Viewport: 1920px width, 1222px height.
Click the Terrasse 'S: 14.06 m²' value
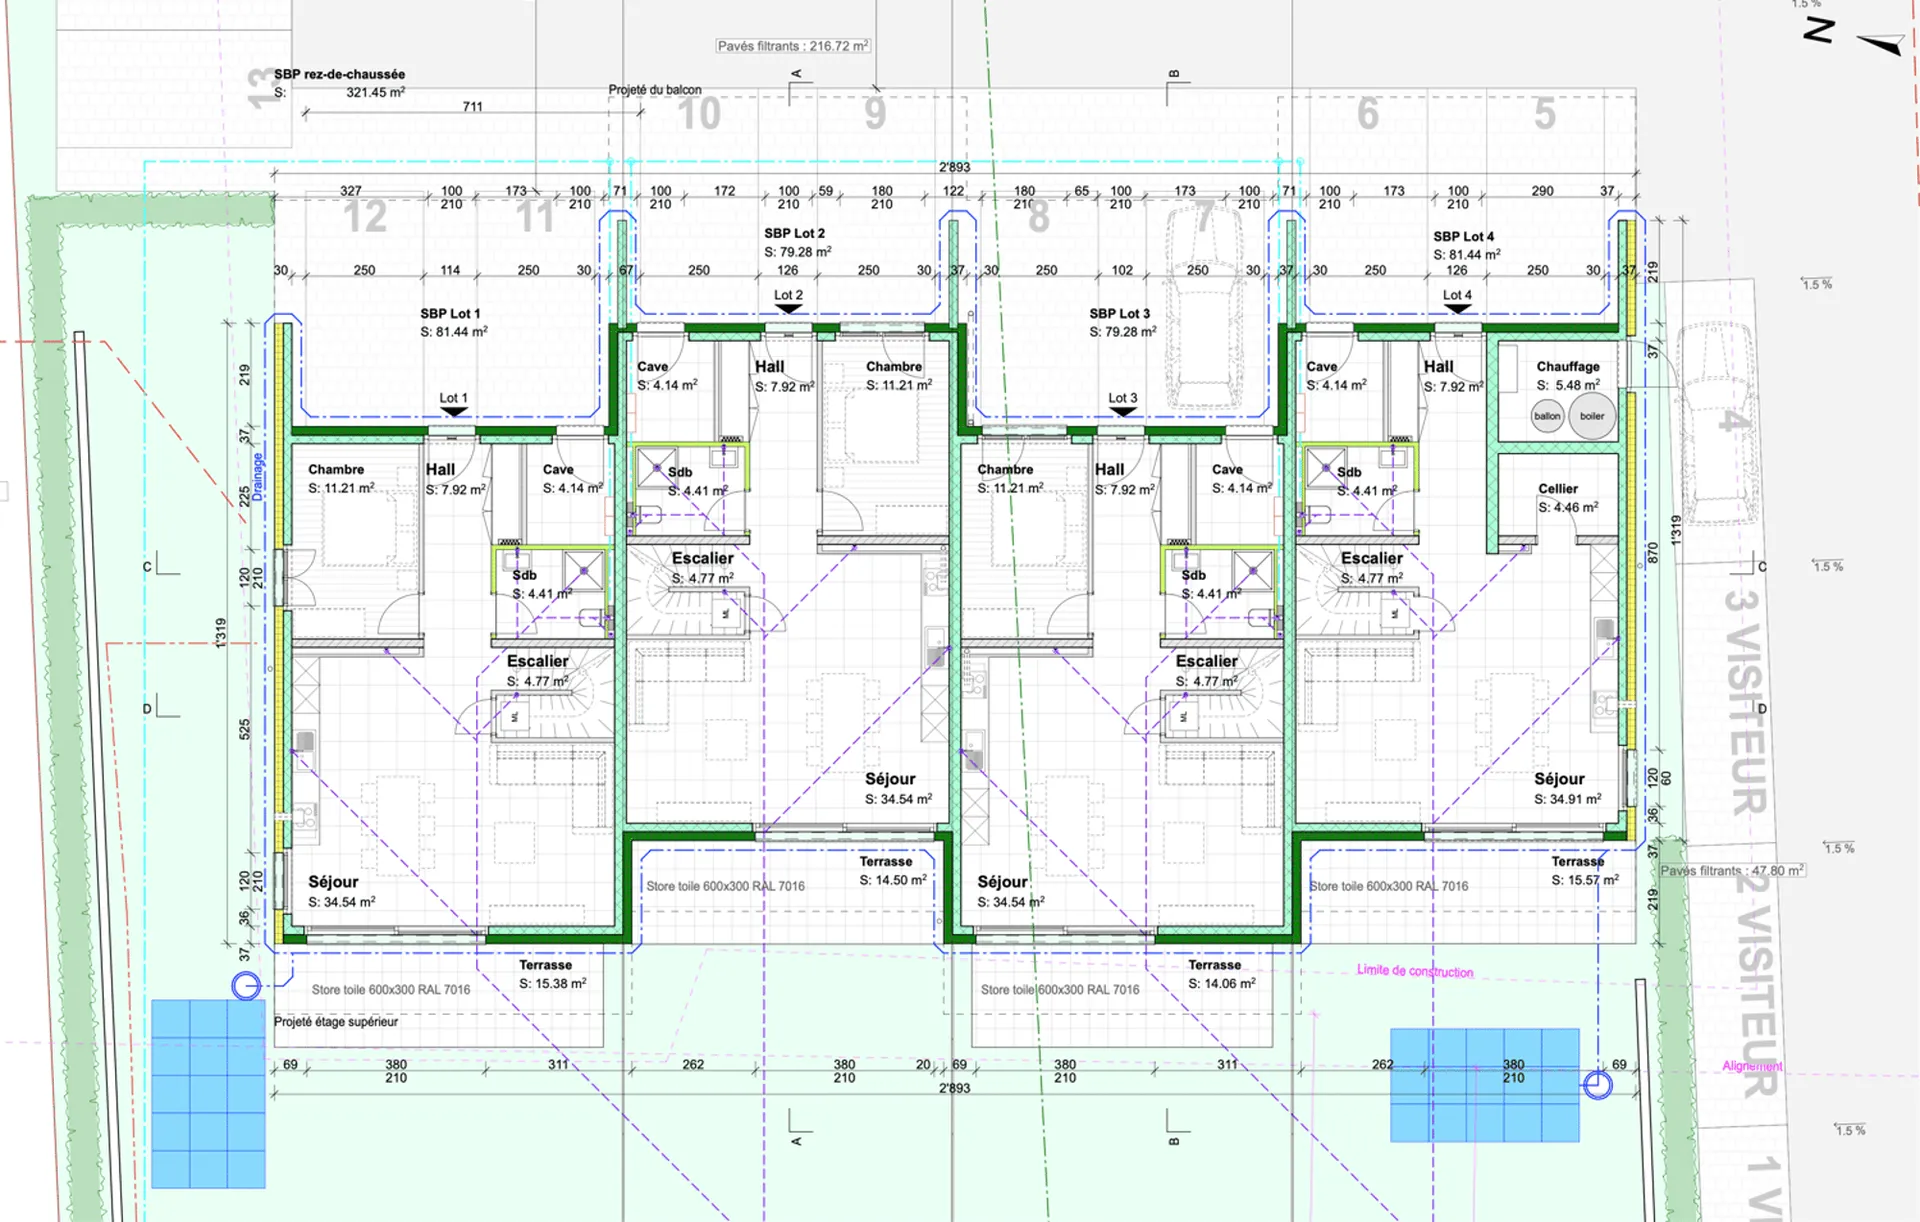[x=1222, y=984]
